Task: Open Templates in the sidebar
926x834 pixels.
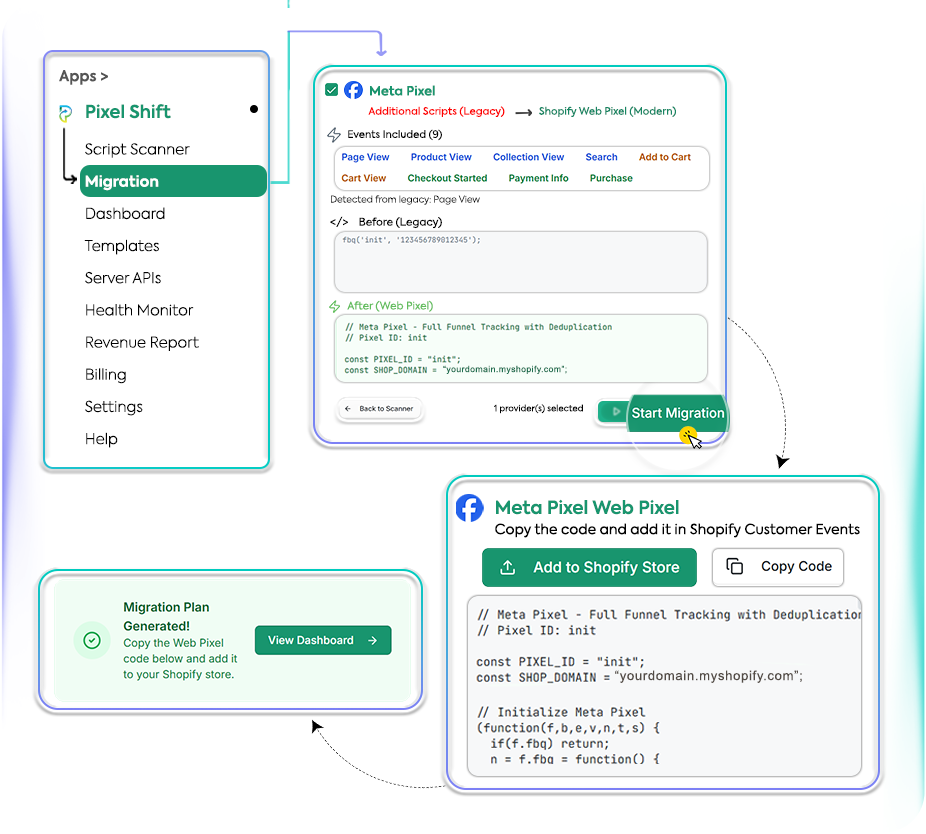Action: 122,246
